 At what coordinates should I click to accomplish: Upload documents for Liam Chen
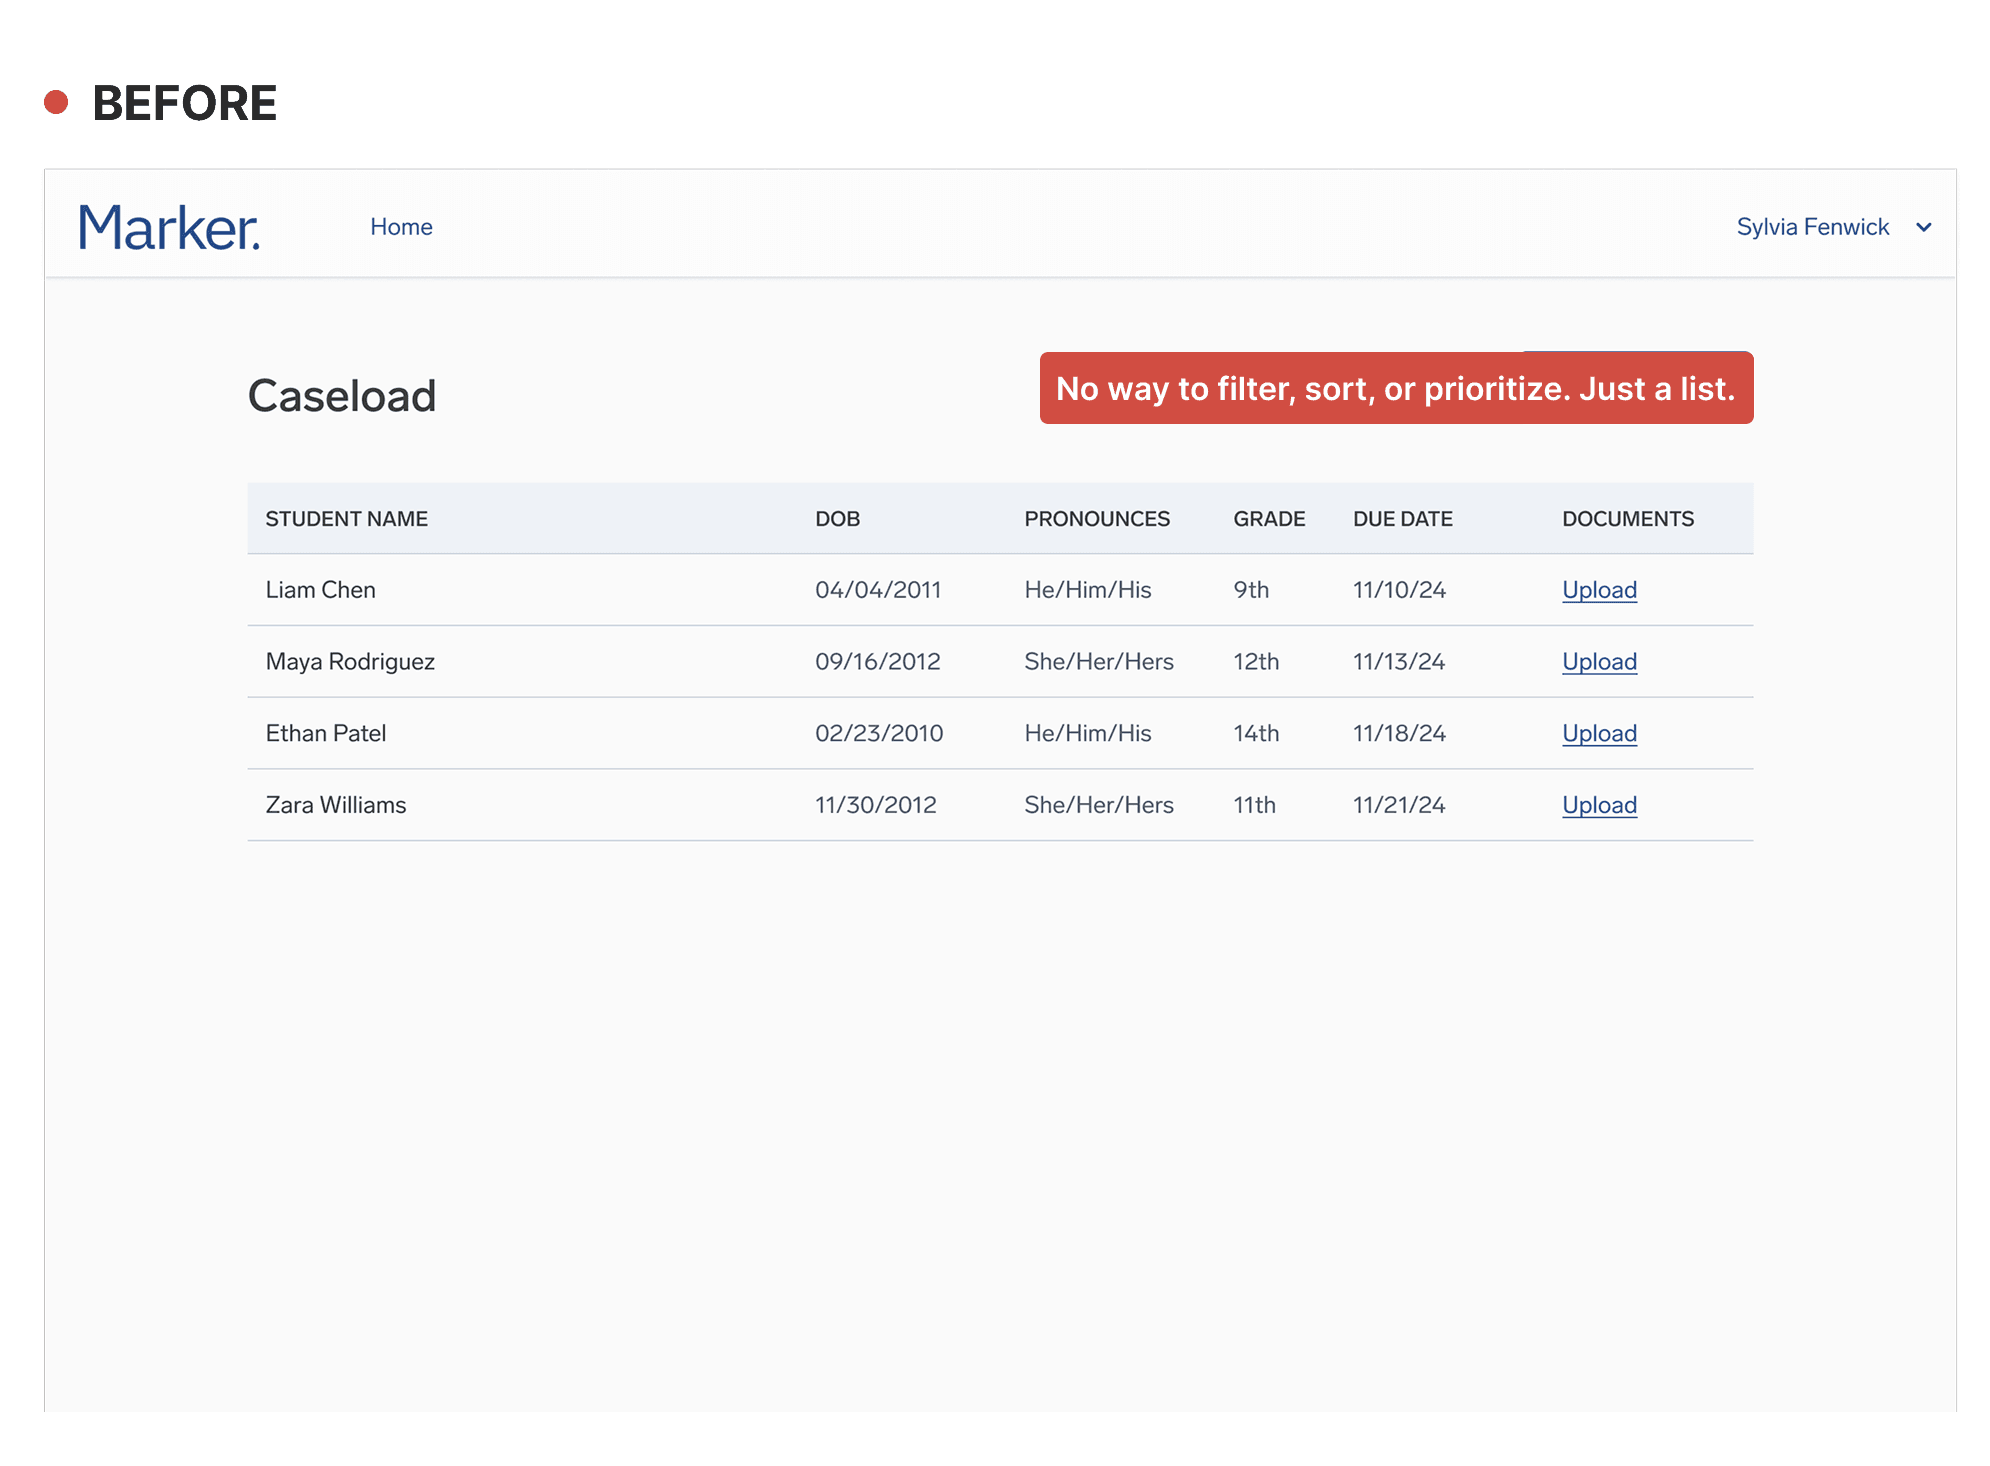pyautogui.click(x=1599, y=590)
